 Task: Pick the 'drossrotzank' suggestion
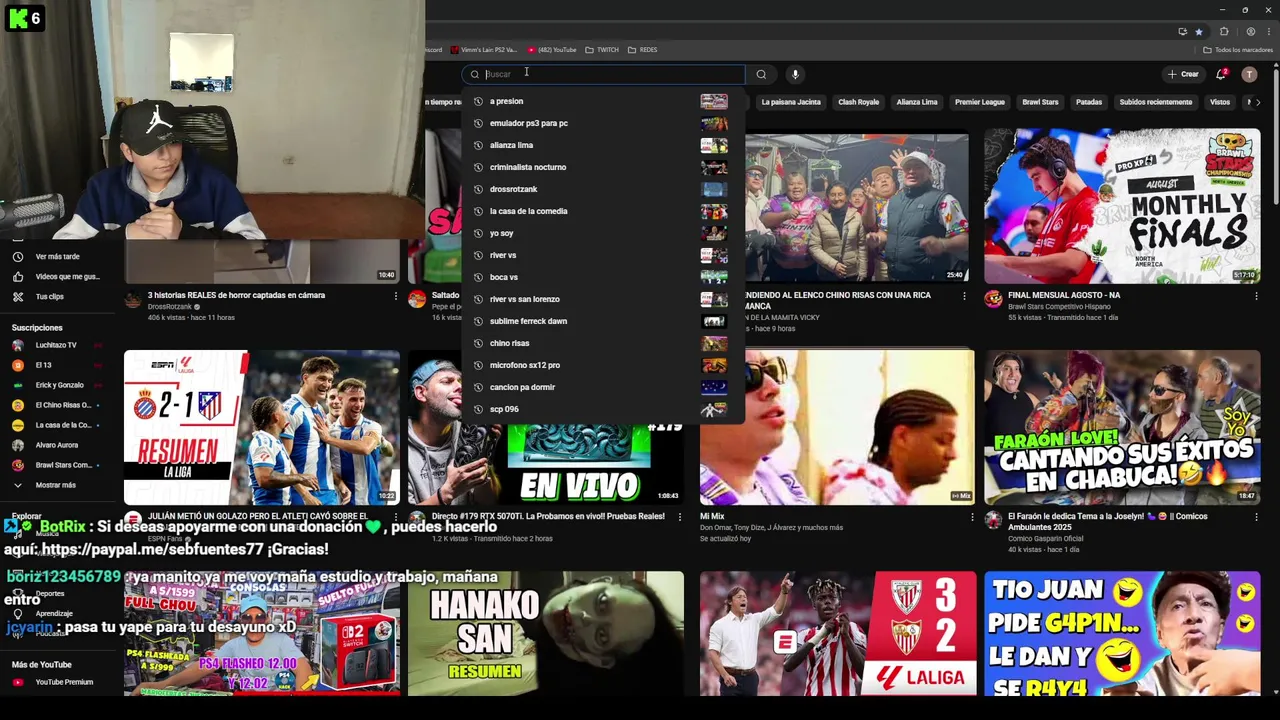pos(603,189)
